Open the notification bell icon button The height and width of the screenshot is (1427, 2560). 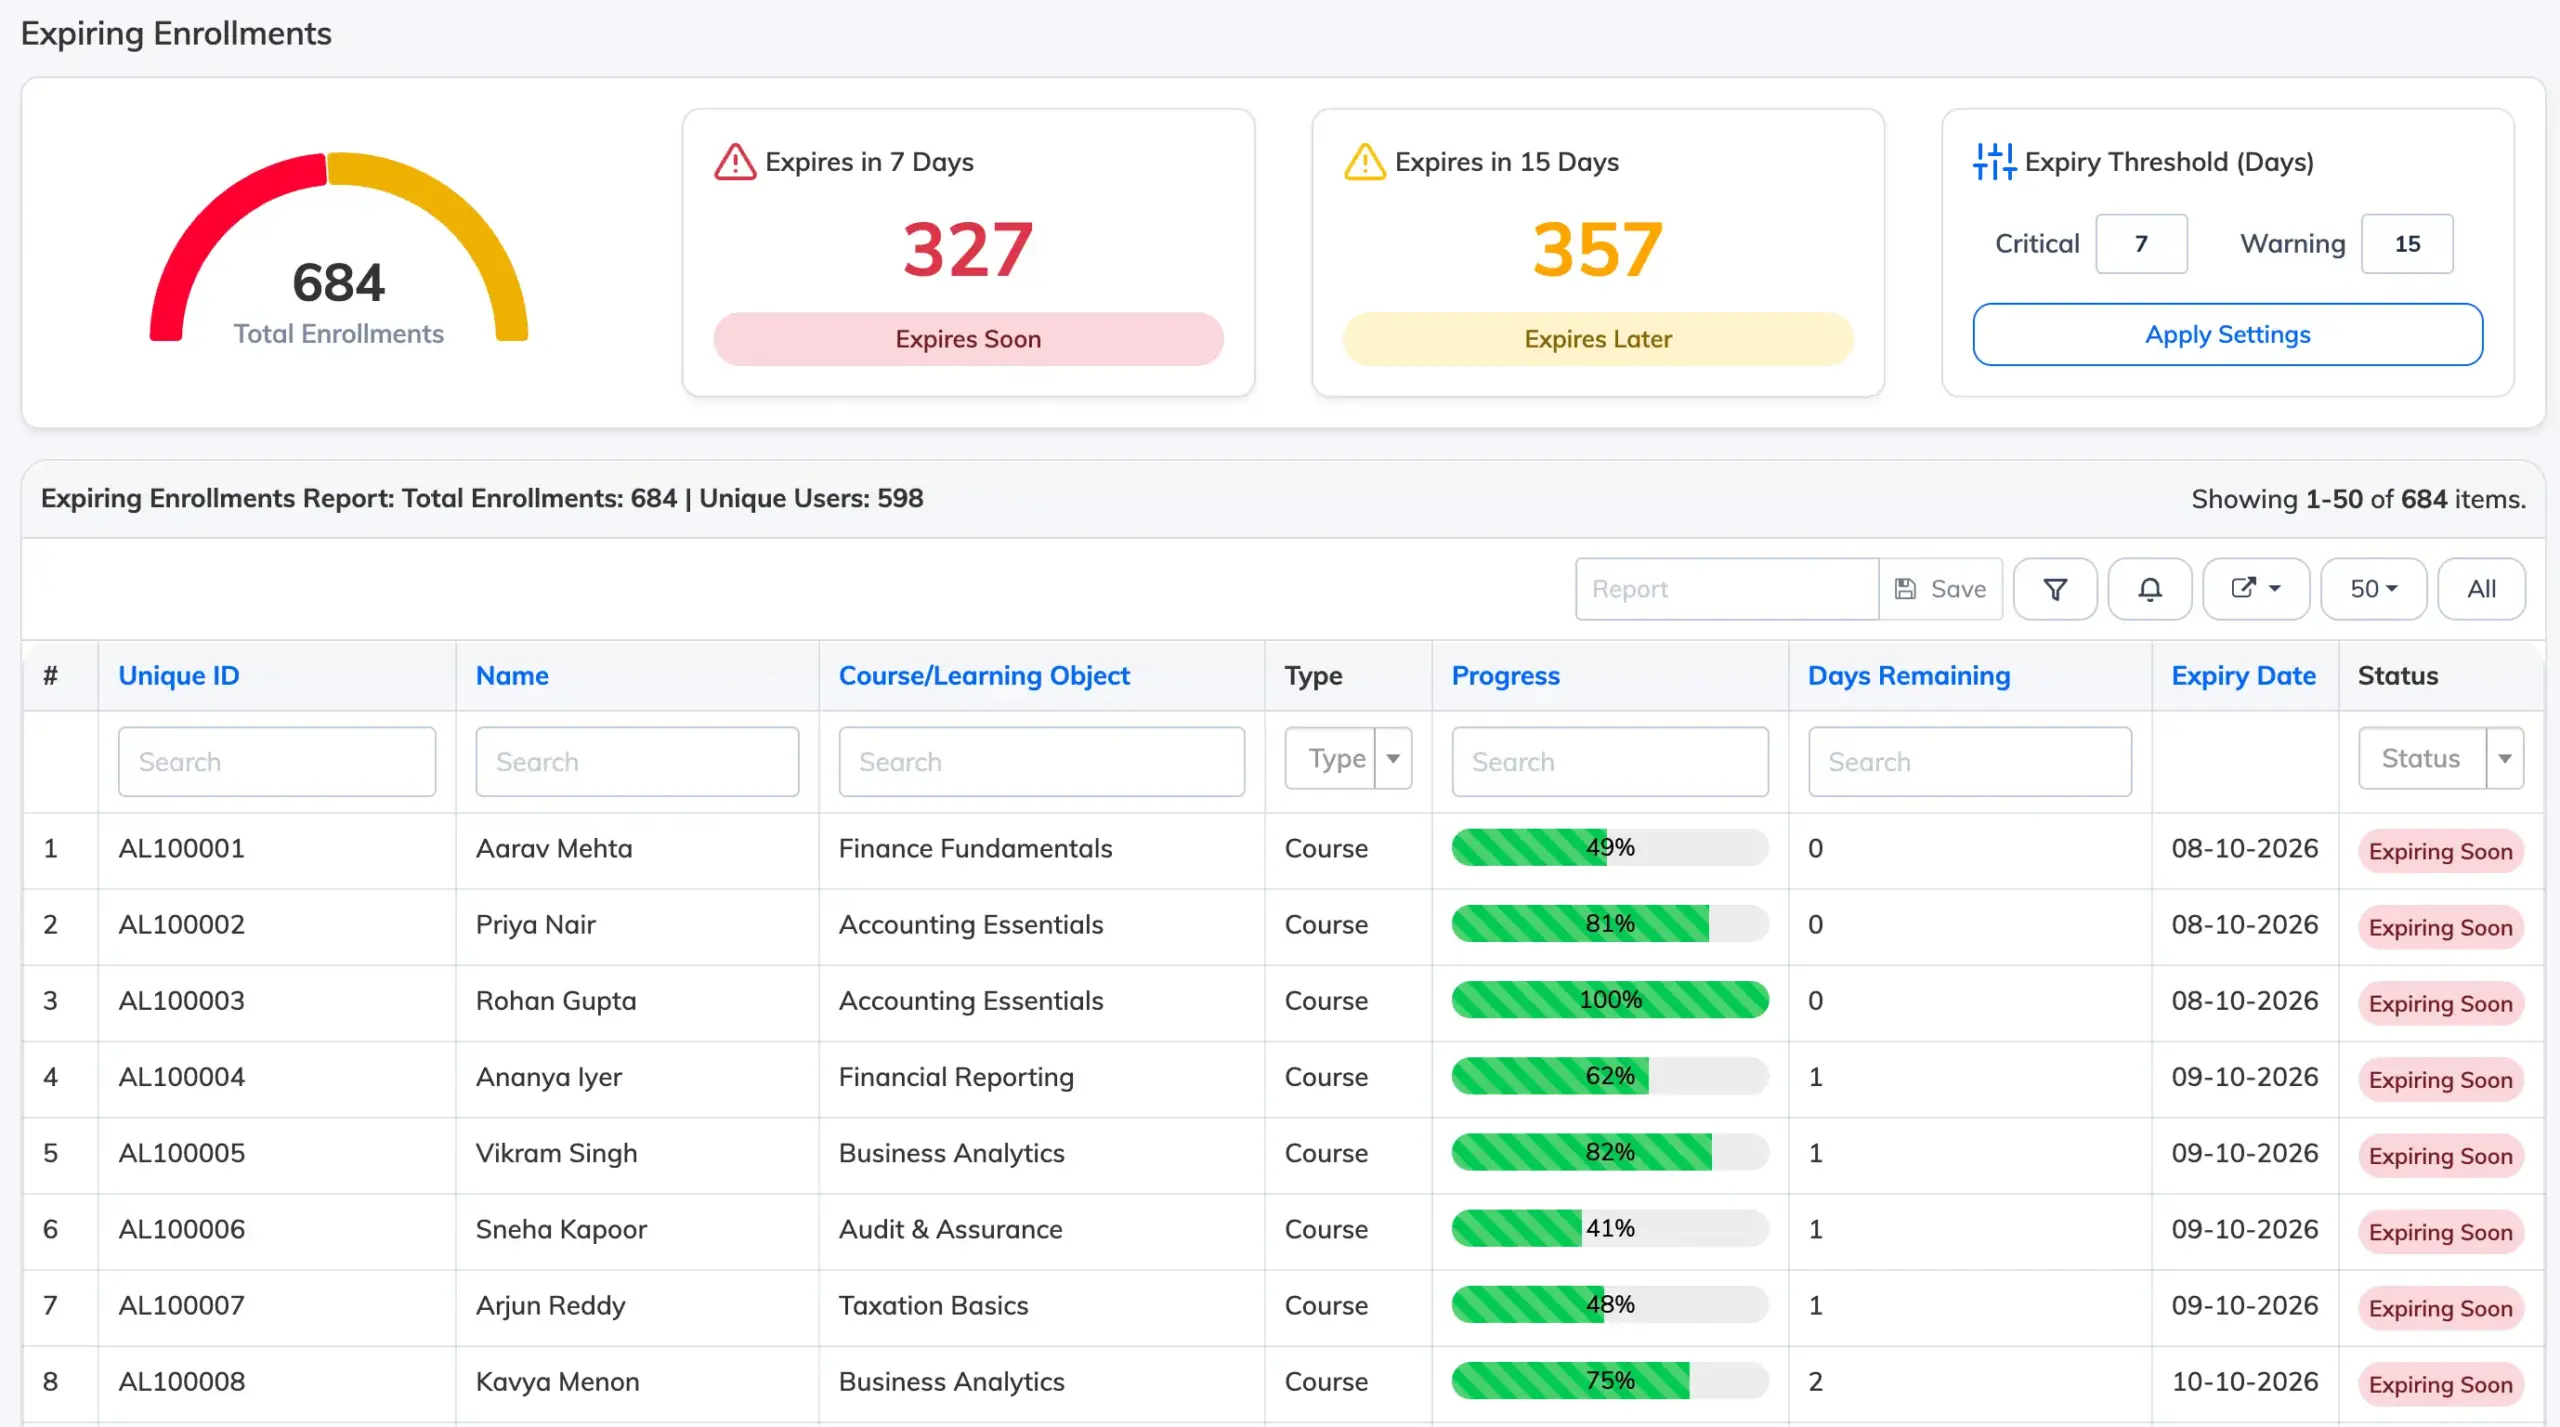coord(2149,589)
